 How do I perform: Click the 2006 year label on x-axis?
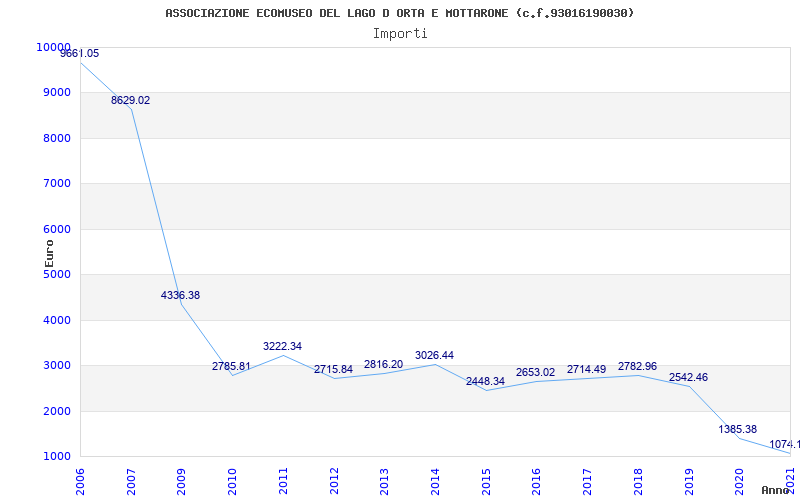click(80, 481)
